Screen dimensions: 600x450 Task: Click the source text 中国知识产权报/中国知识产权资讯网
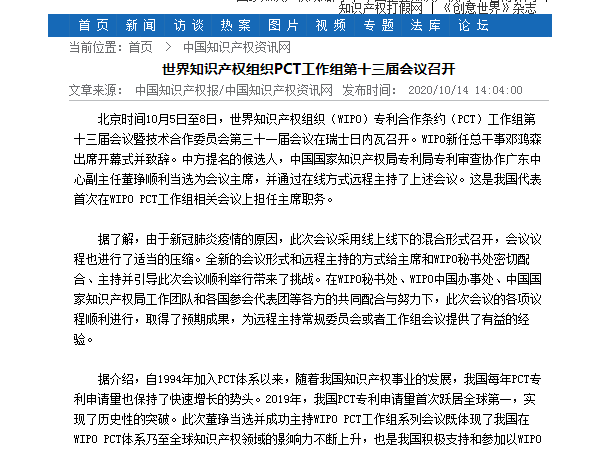[234, 90]
